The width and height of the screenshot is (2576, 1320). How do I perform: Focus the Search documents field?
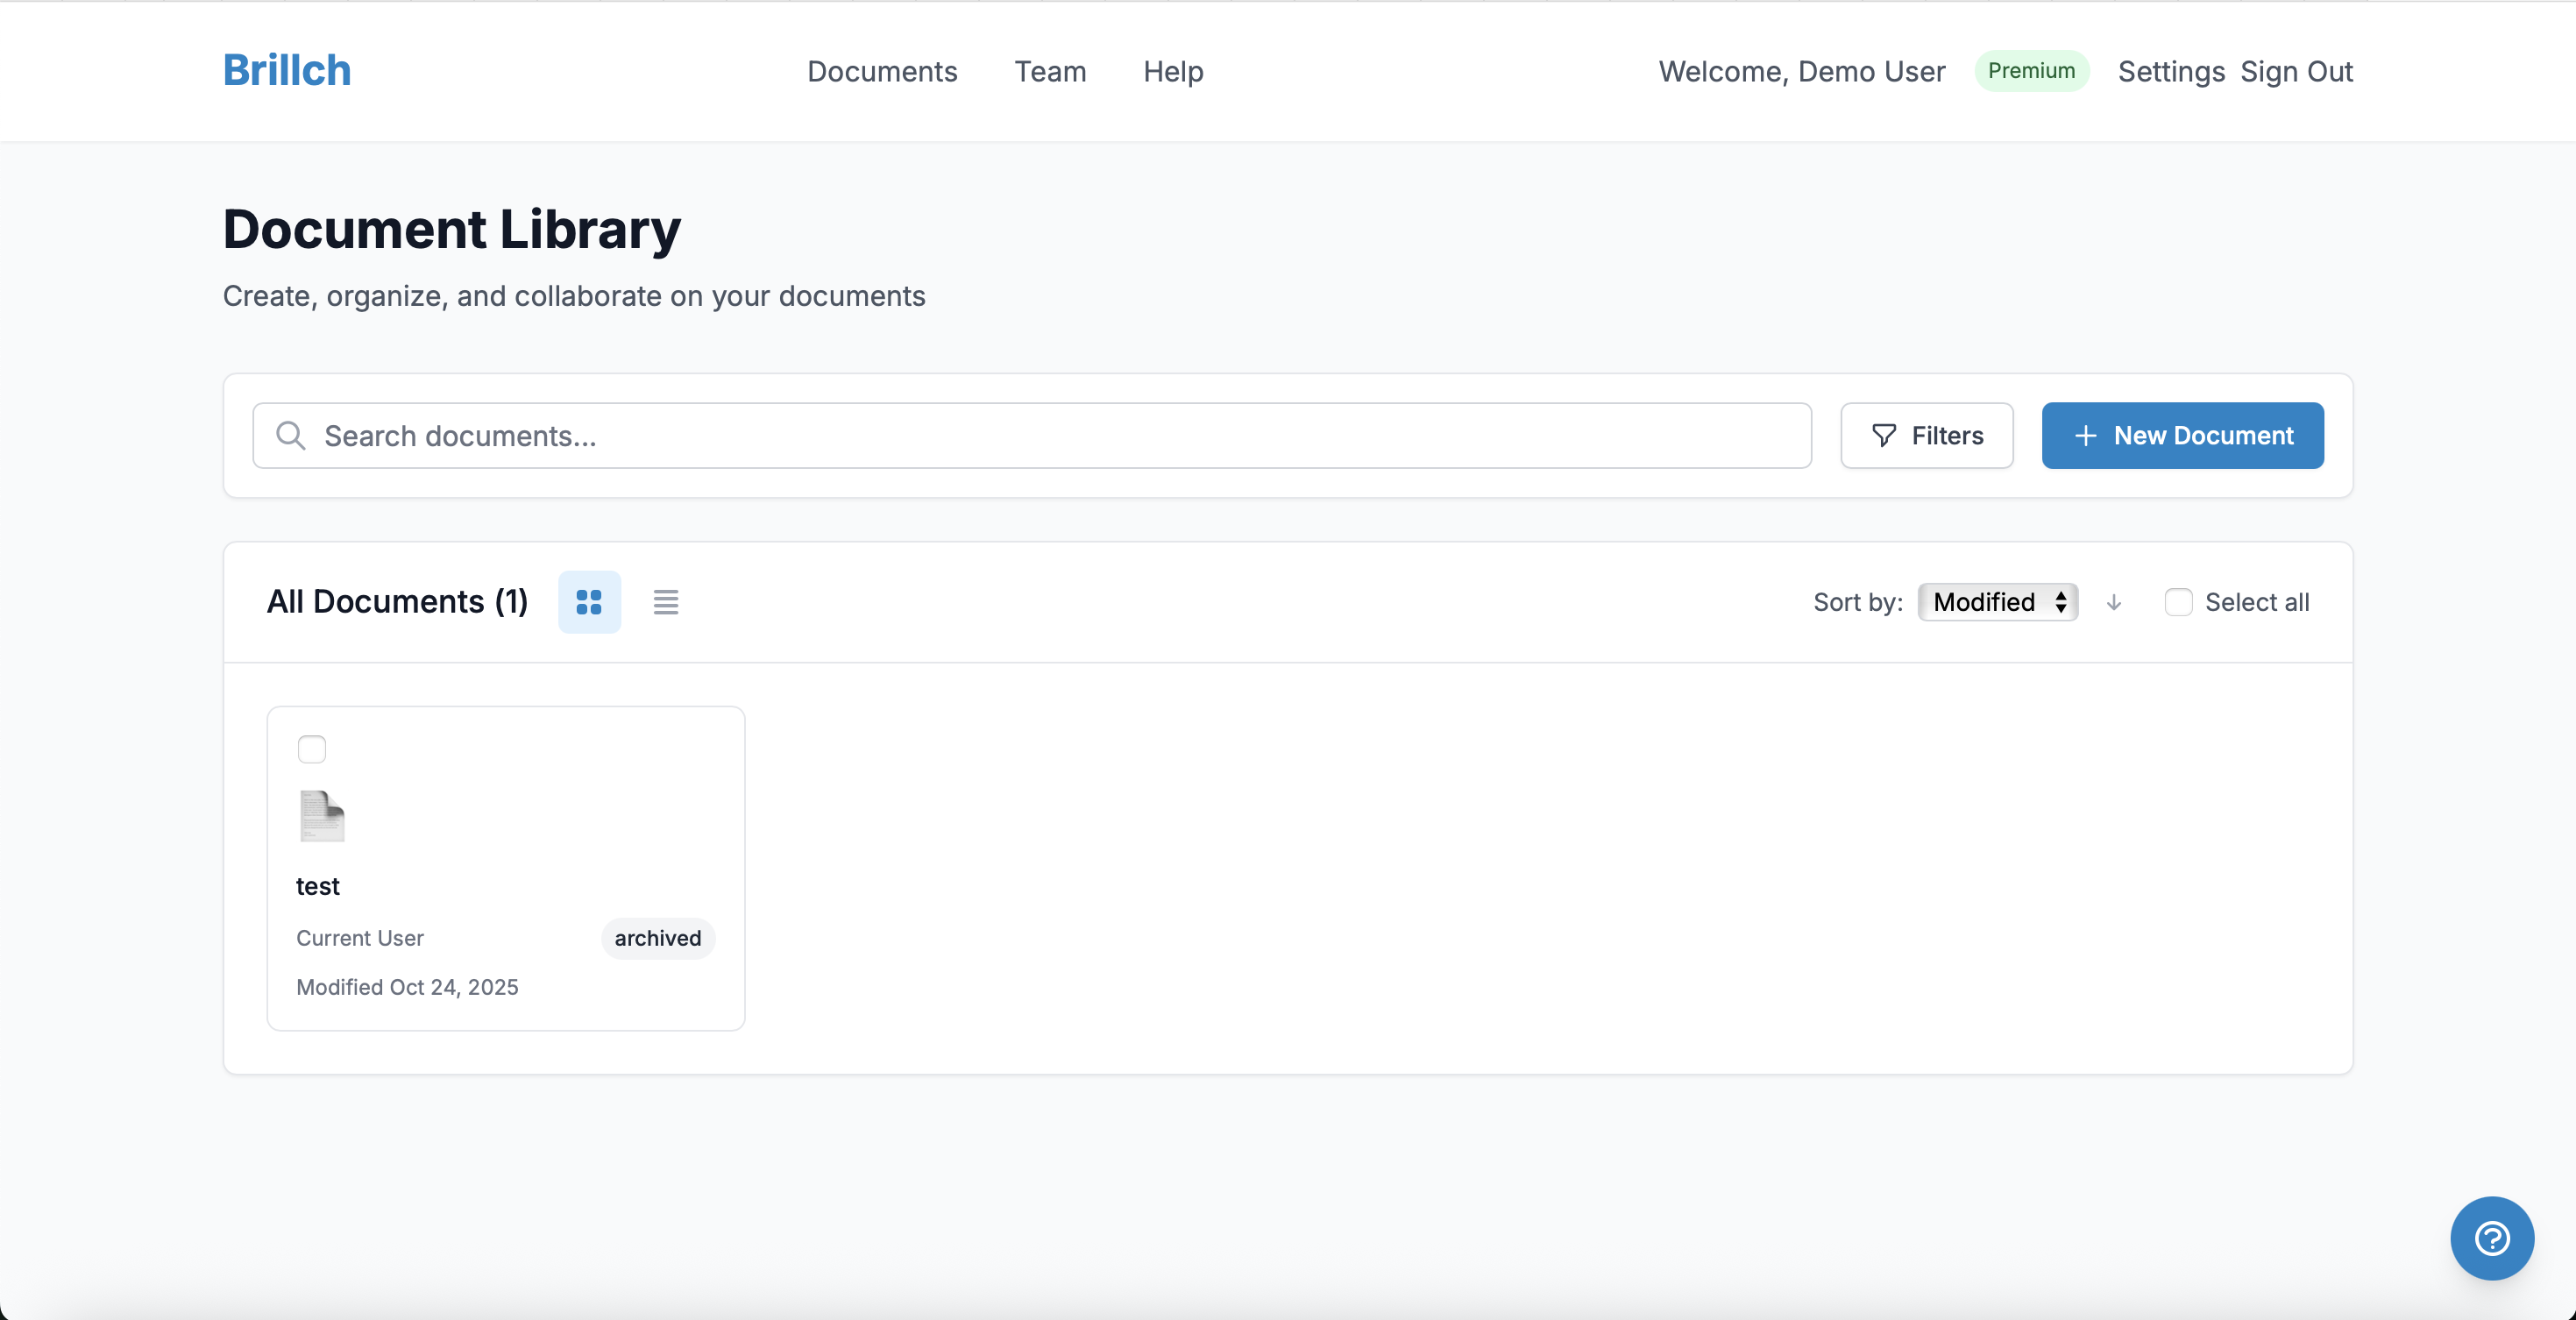(1060, 436)
